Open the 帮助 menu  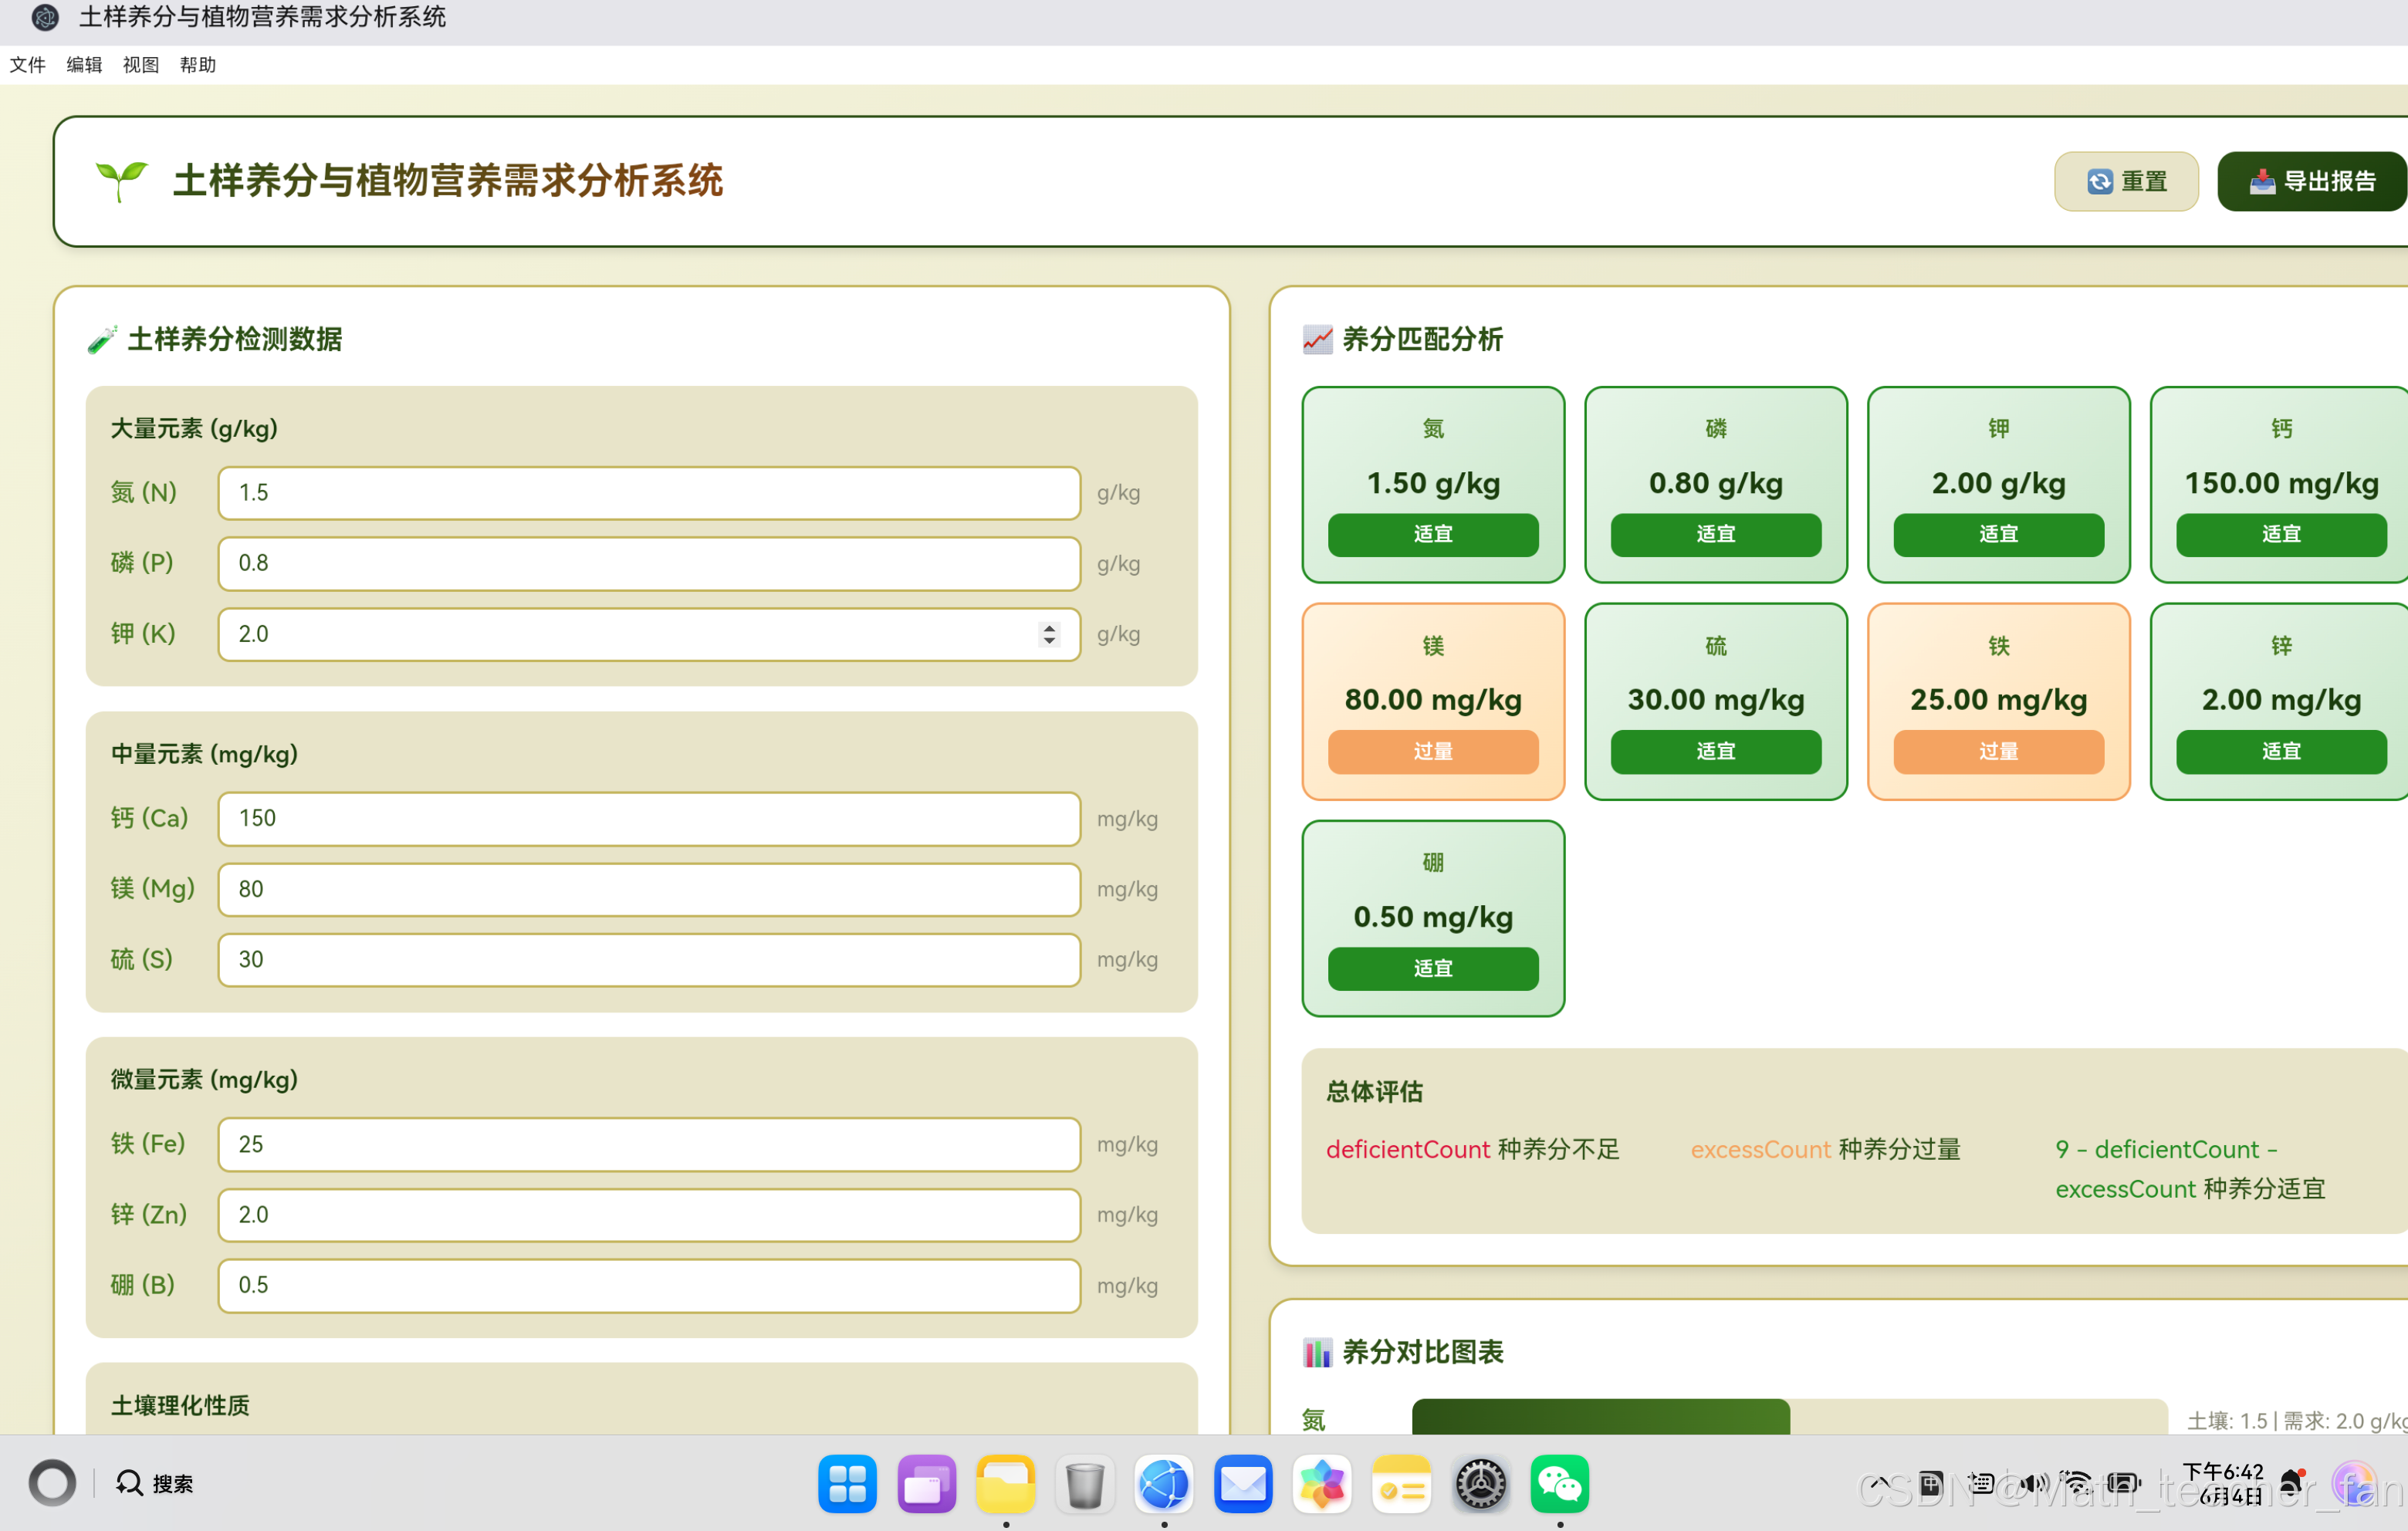198,65
